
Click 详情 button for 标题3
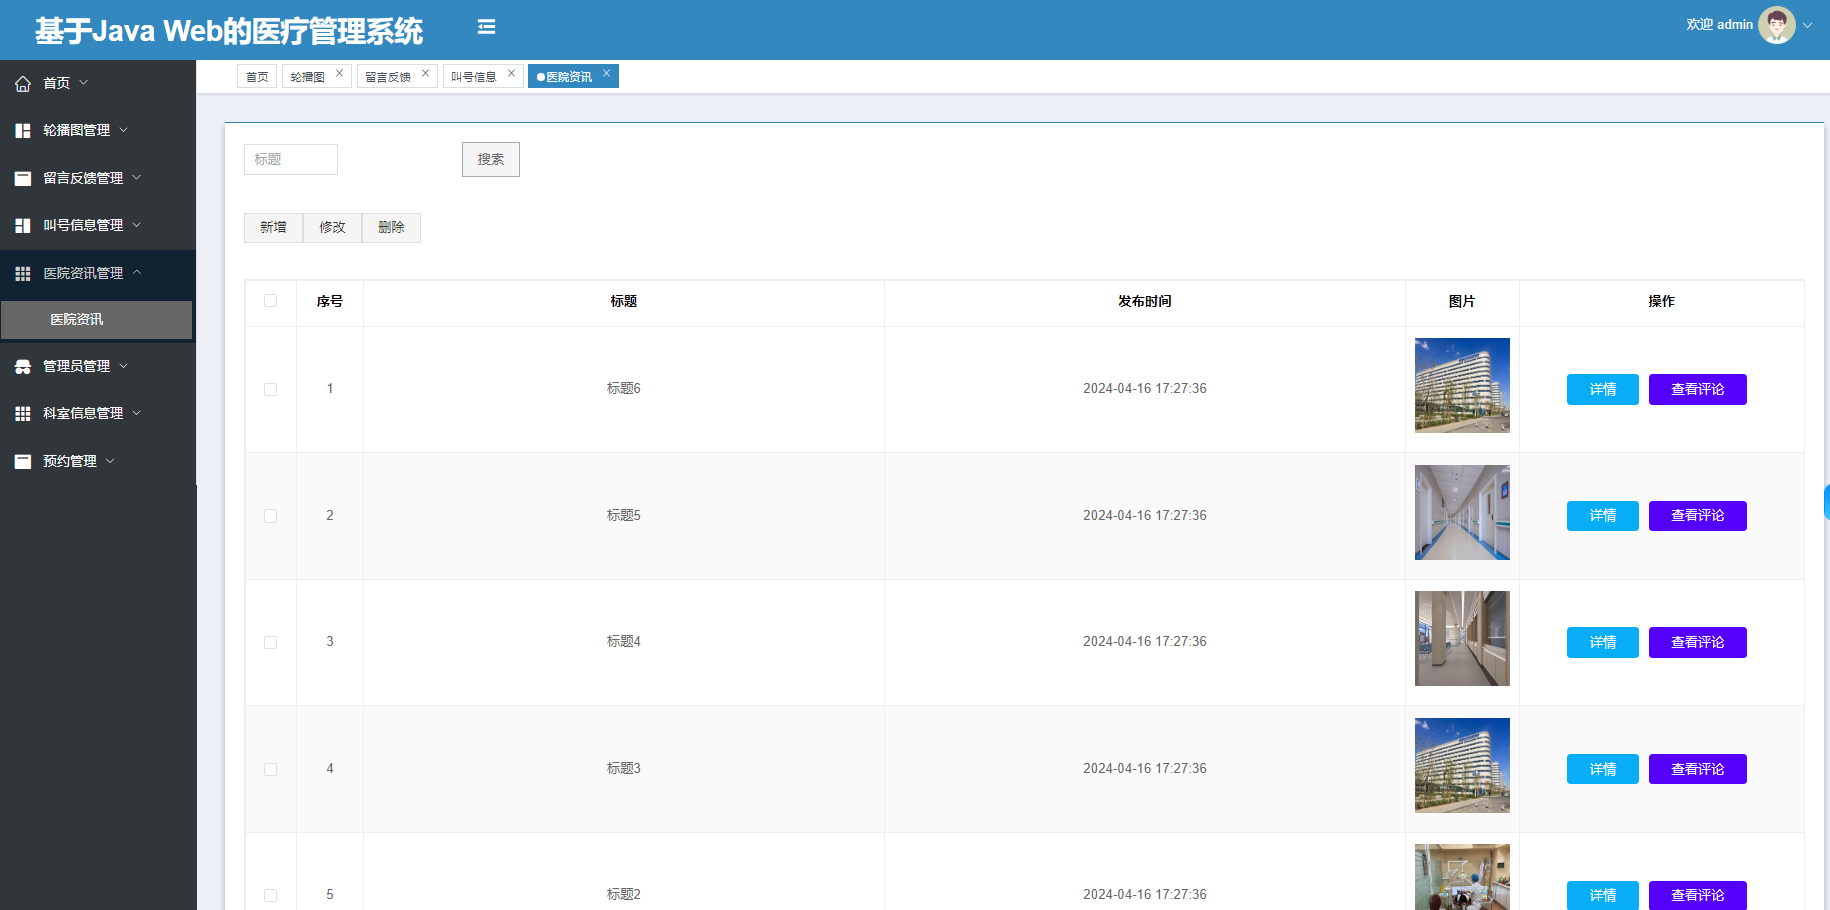pyautogui.click(x=1603, y=769)
